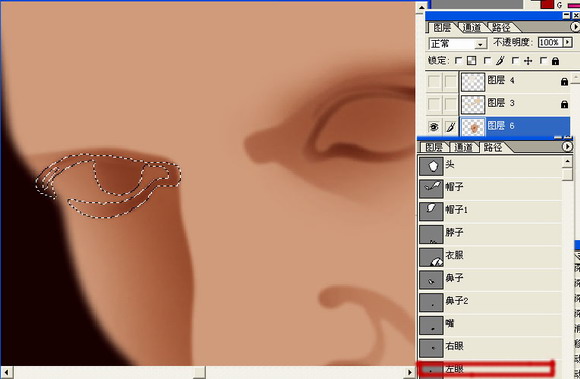Enable lock transparent pixels checkbox

click(458, 61)
